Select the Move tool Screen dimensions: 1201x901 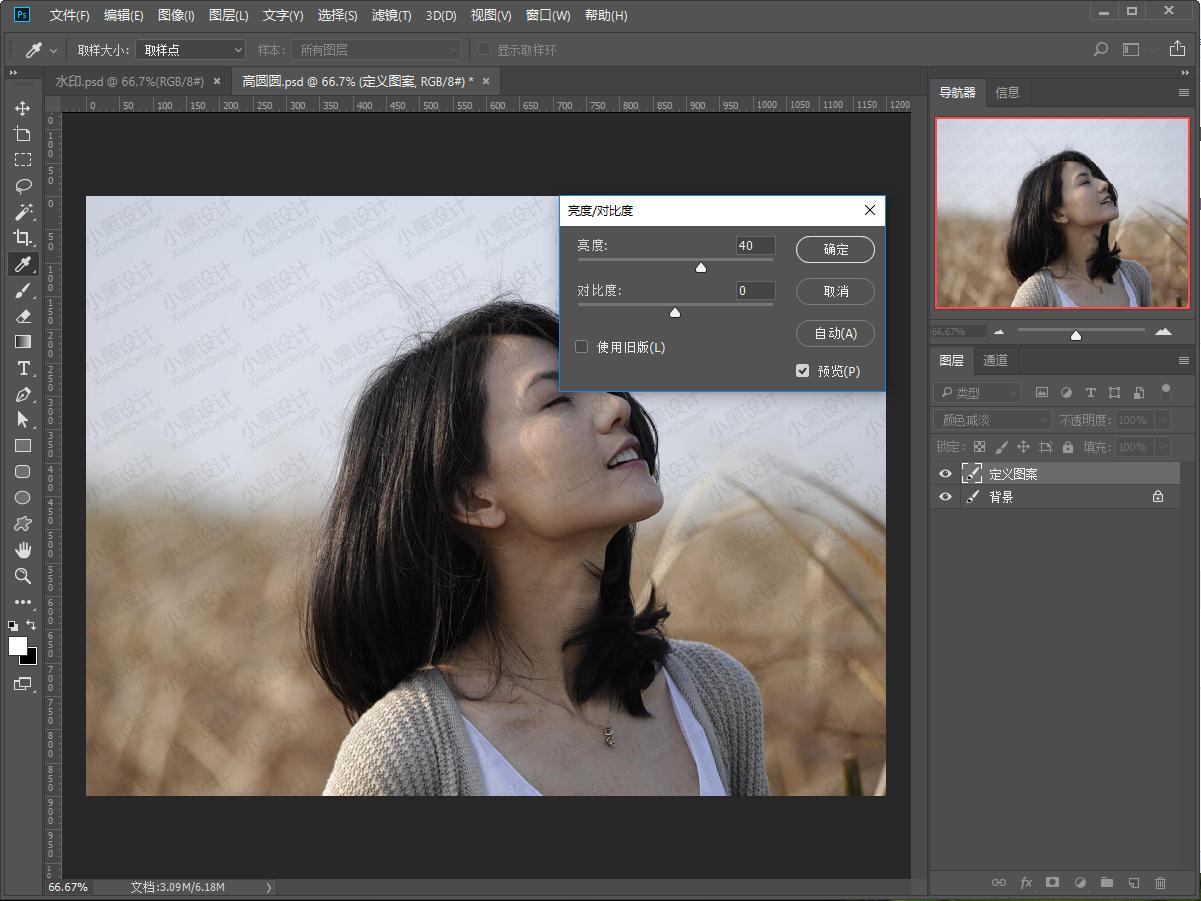pos(22,108)
